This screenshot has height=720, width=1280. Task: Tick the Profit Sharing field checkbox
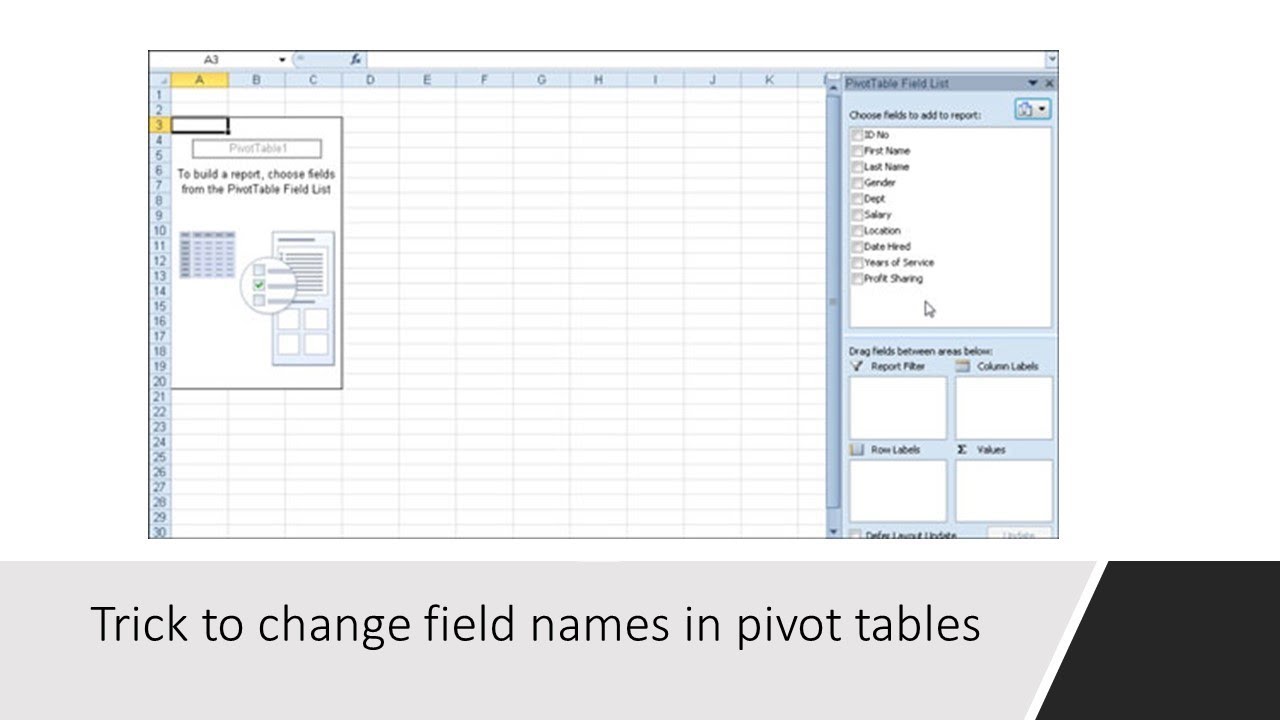[x=857, y=279]
